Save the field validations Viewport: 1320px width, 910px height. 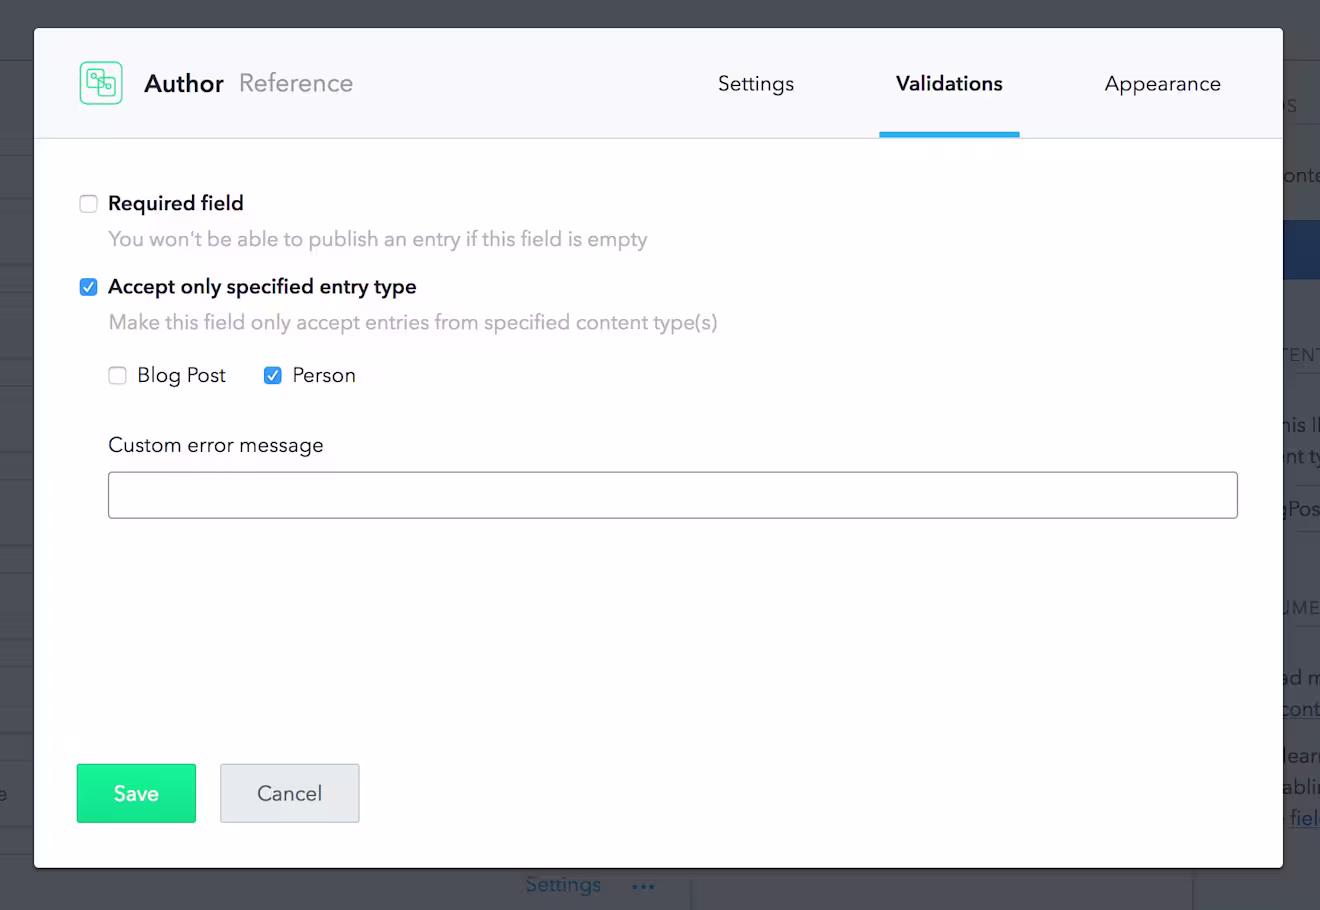coord(136,793)
